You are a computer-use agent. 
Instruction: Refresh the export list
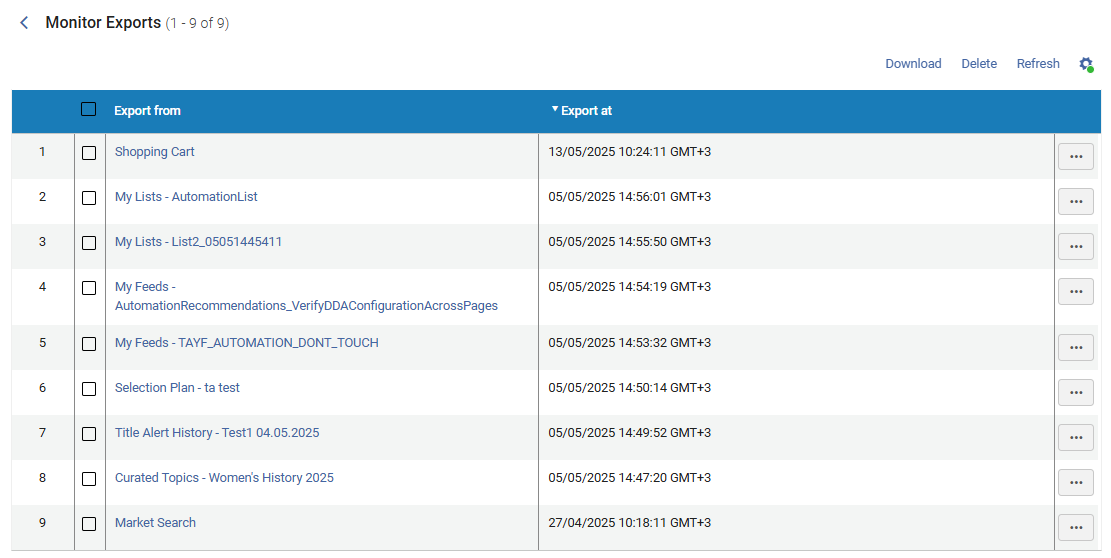click(1038, 64)
